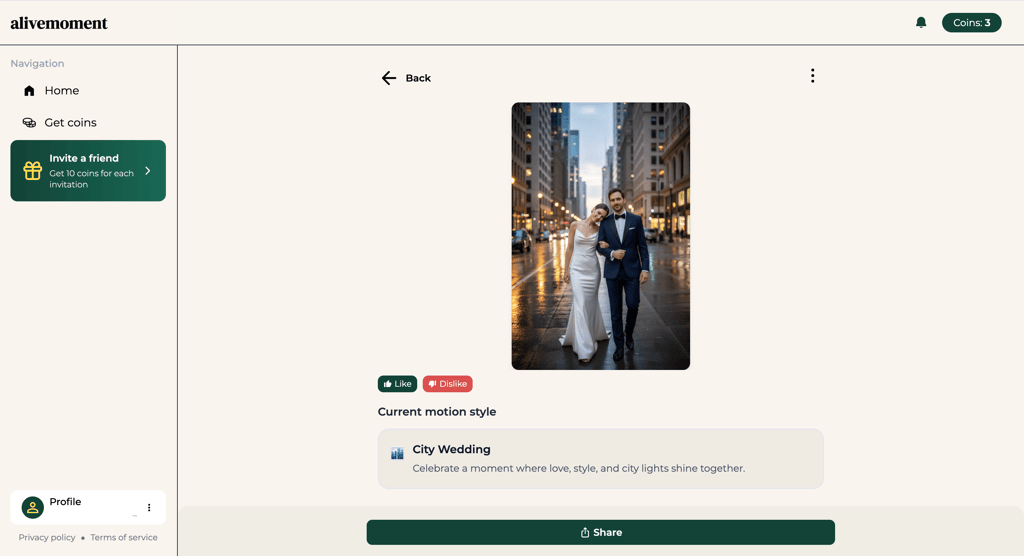Open the Invite a friend banner
1024x556 pixels.
pyautogui.click(x=88, y=171)
